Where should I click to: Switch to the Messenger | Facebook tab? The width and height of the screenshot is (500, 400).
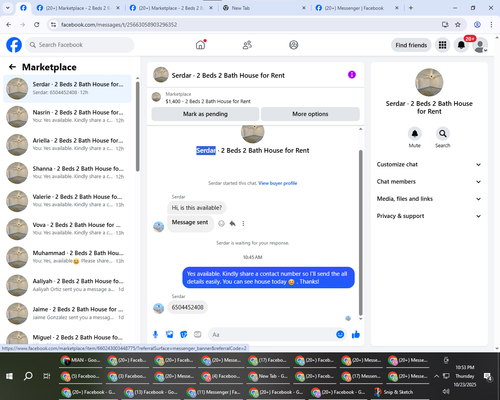click(x=357, y=8)
